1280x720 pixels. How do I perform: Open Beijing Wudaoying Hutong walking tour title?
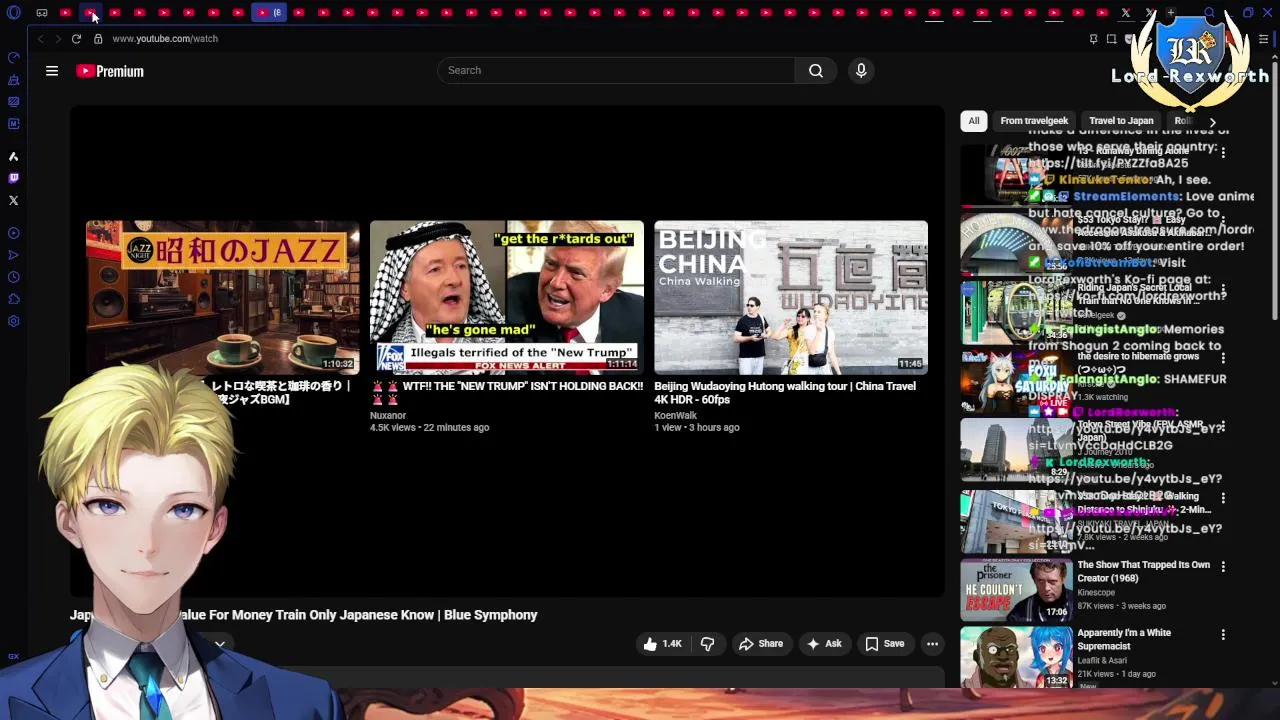[785, 393]
